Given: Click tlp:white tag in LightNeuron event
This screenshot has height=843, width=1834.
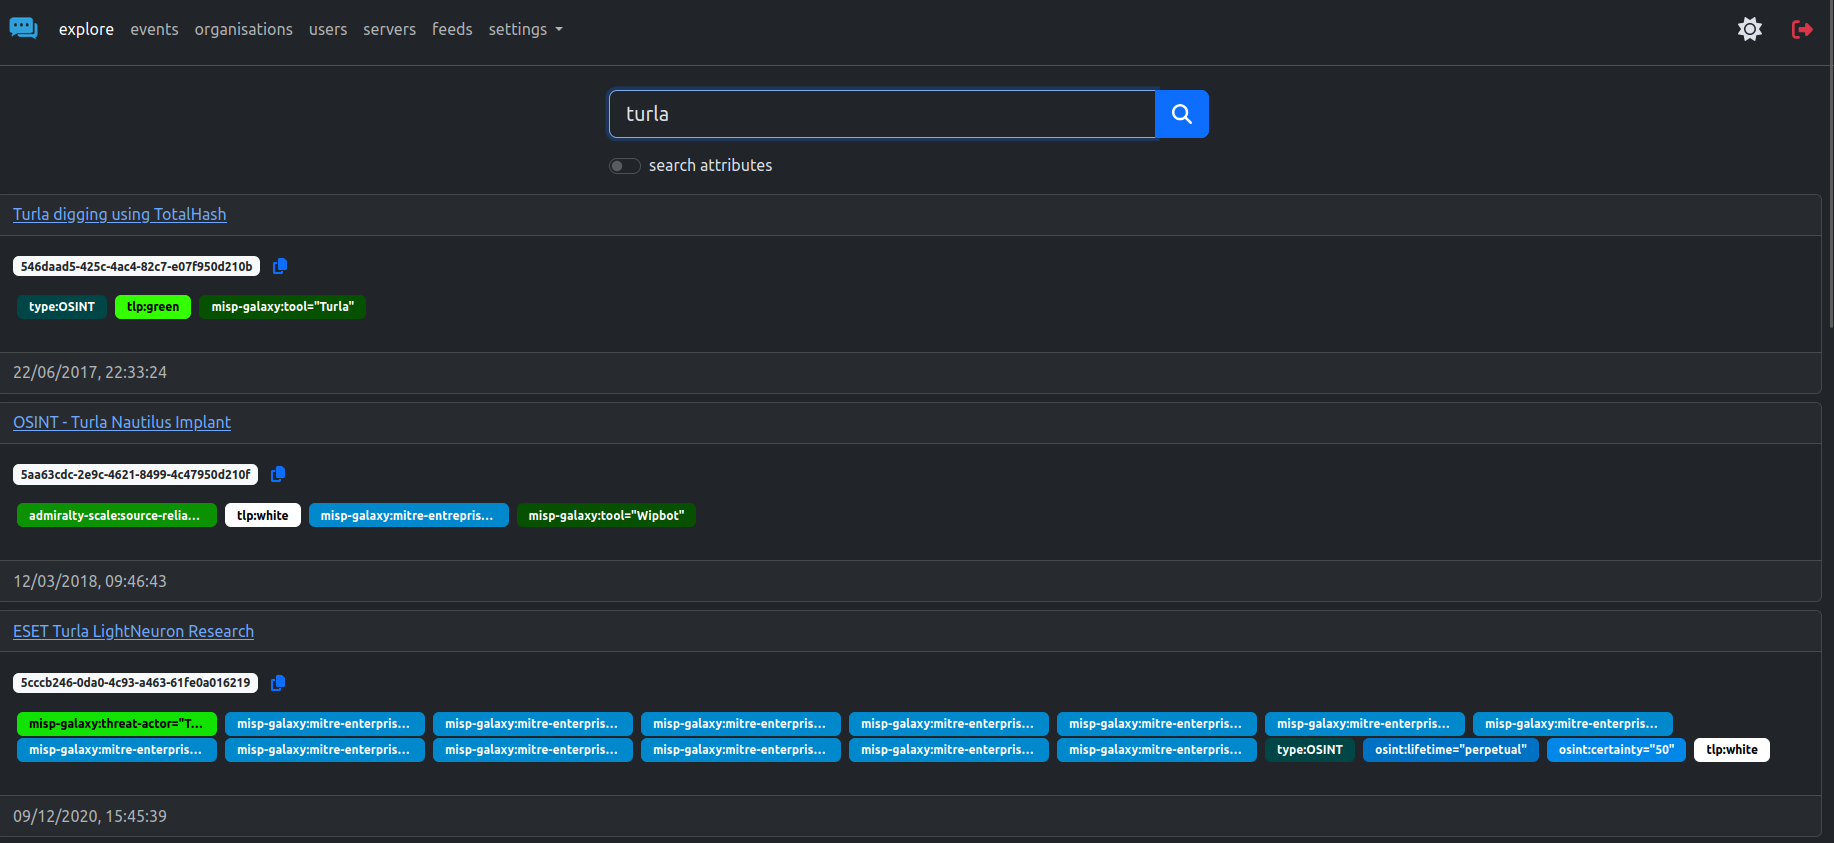Looking at the screenshot, I should tap(1732, 750).
